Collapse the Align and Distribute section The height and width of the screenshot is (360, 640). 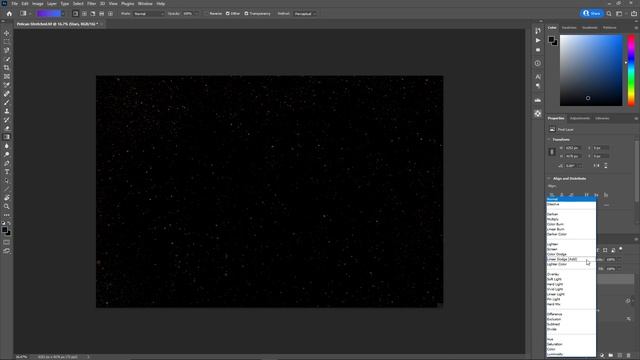tap(549, 178)
